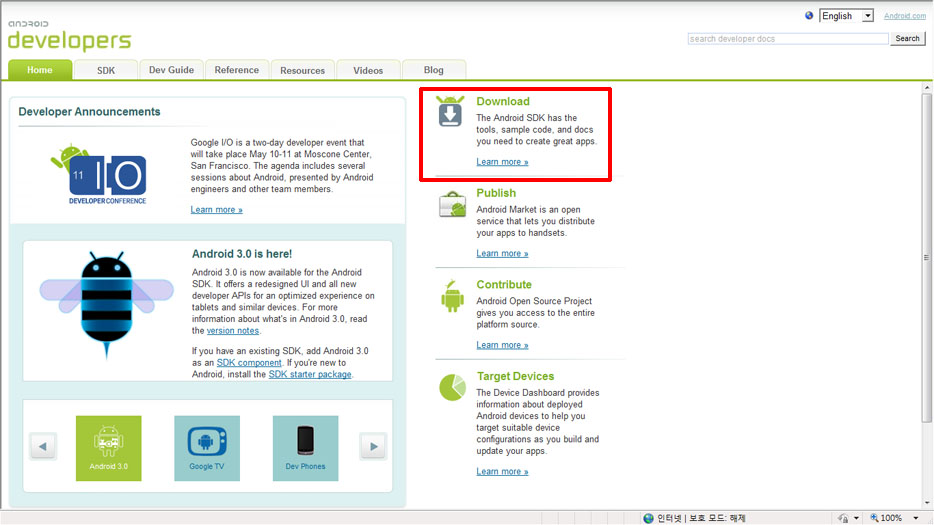Select the Android 3.0 carousel tile

(108, 448)
